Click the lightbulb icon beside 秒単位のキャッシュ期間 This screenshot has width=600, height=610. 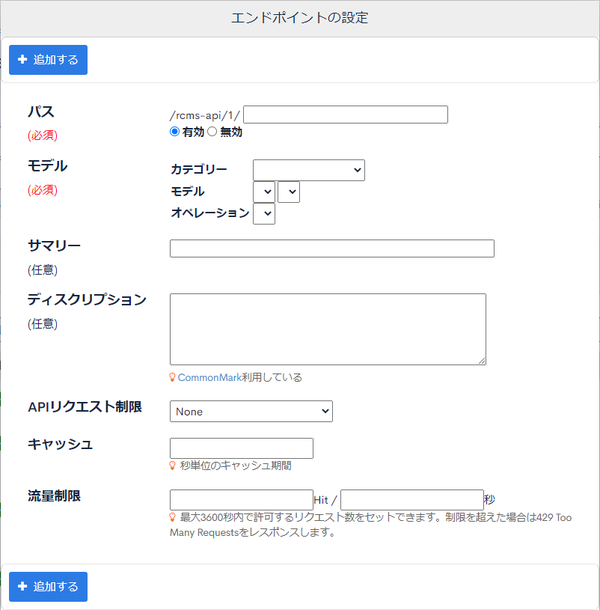pos(172,465)
